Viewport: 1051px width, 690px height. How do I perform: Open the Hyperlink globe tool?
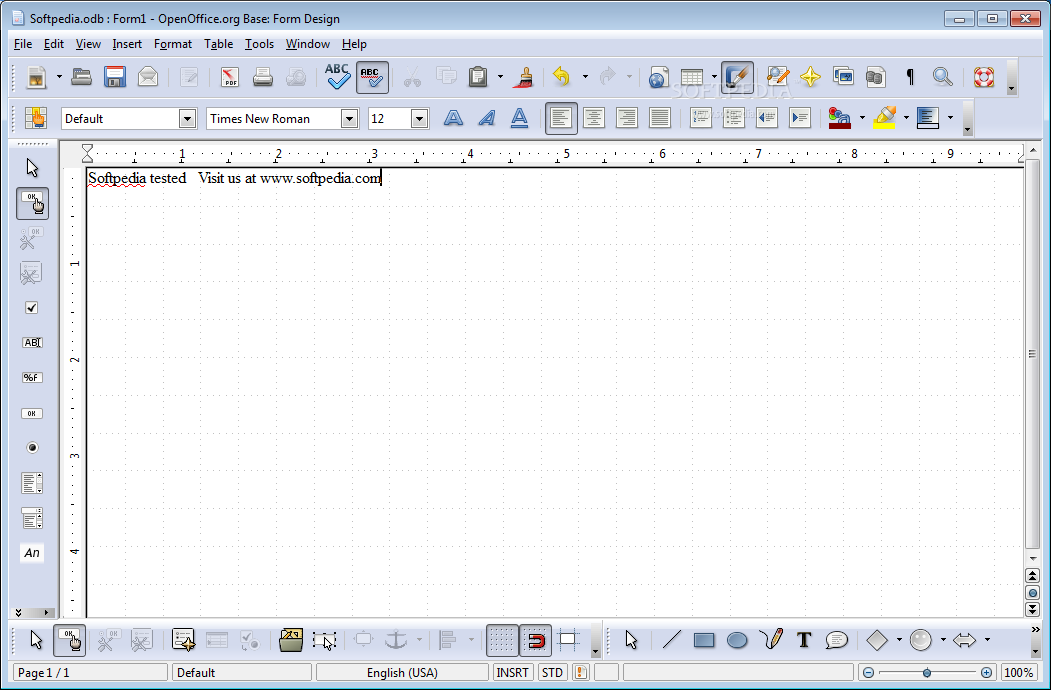coord(658,77)
